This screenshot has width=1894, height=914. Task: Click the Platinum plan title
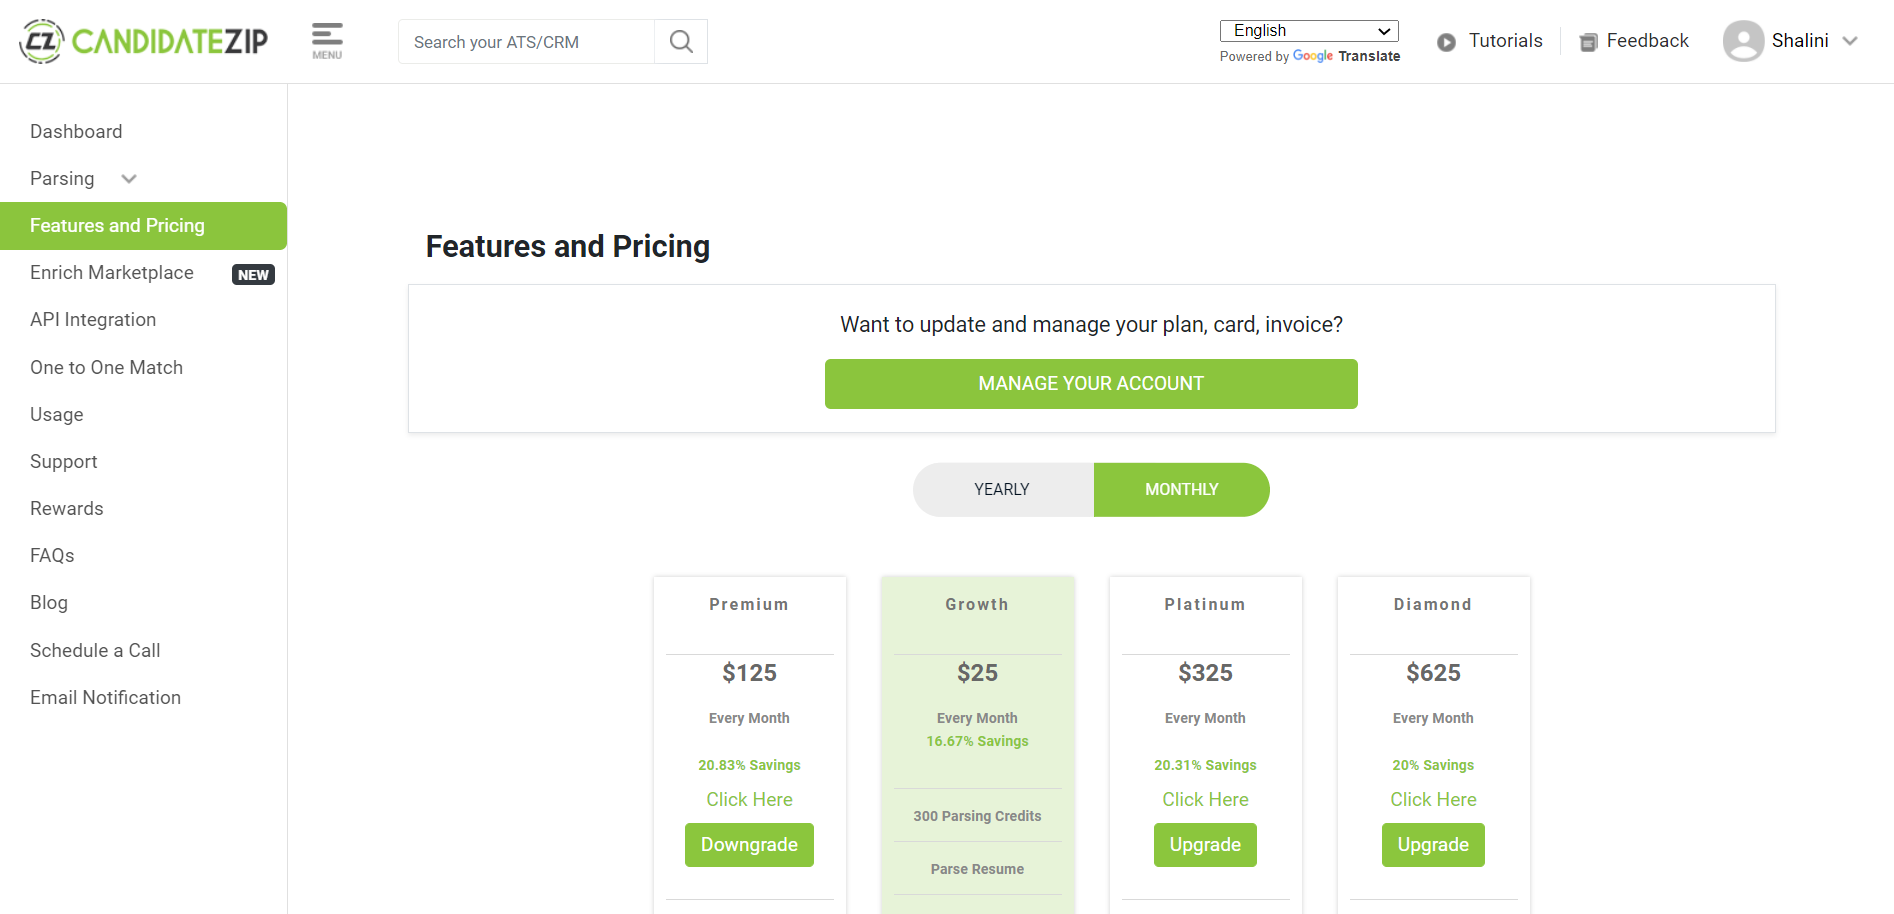(x=1205, y=605)
